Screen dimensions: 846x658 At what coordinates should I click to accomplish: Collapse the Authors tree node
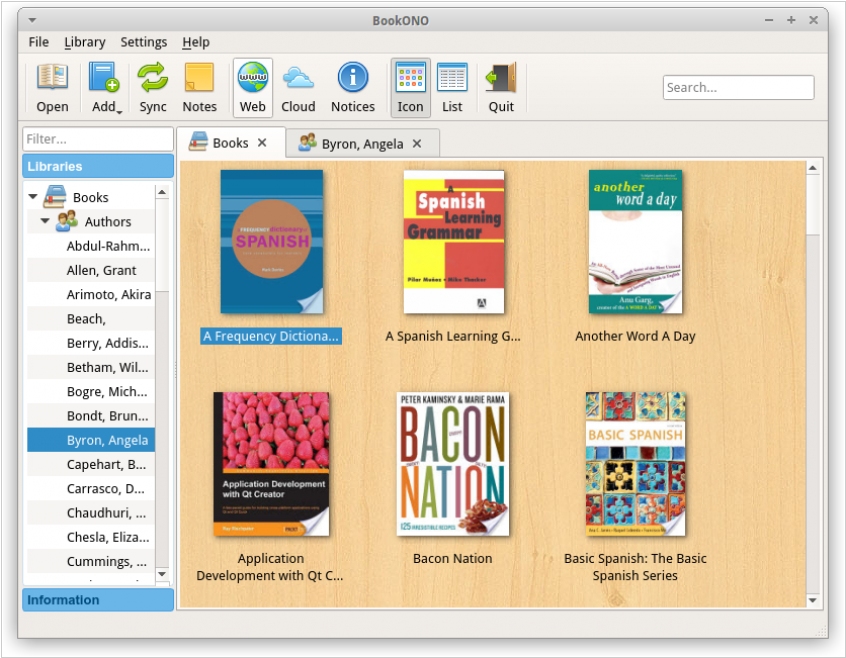pyautogui.click(x=45, y=222)
